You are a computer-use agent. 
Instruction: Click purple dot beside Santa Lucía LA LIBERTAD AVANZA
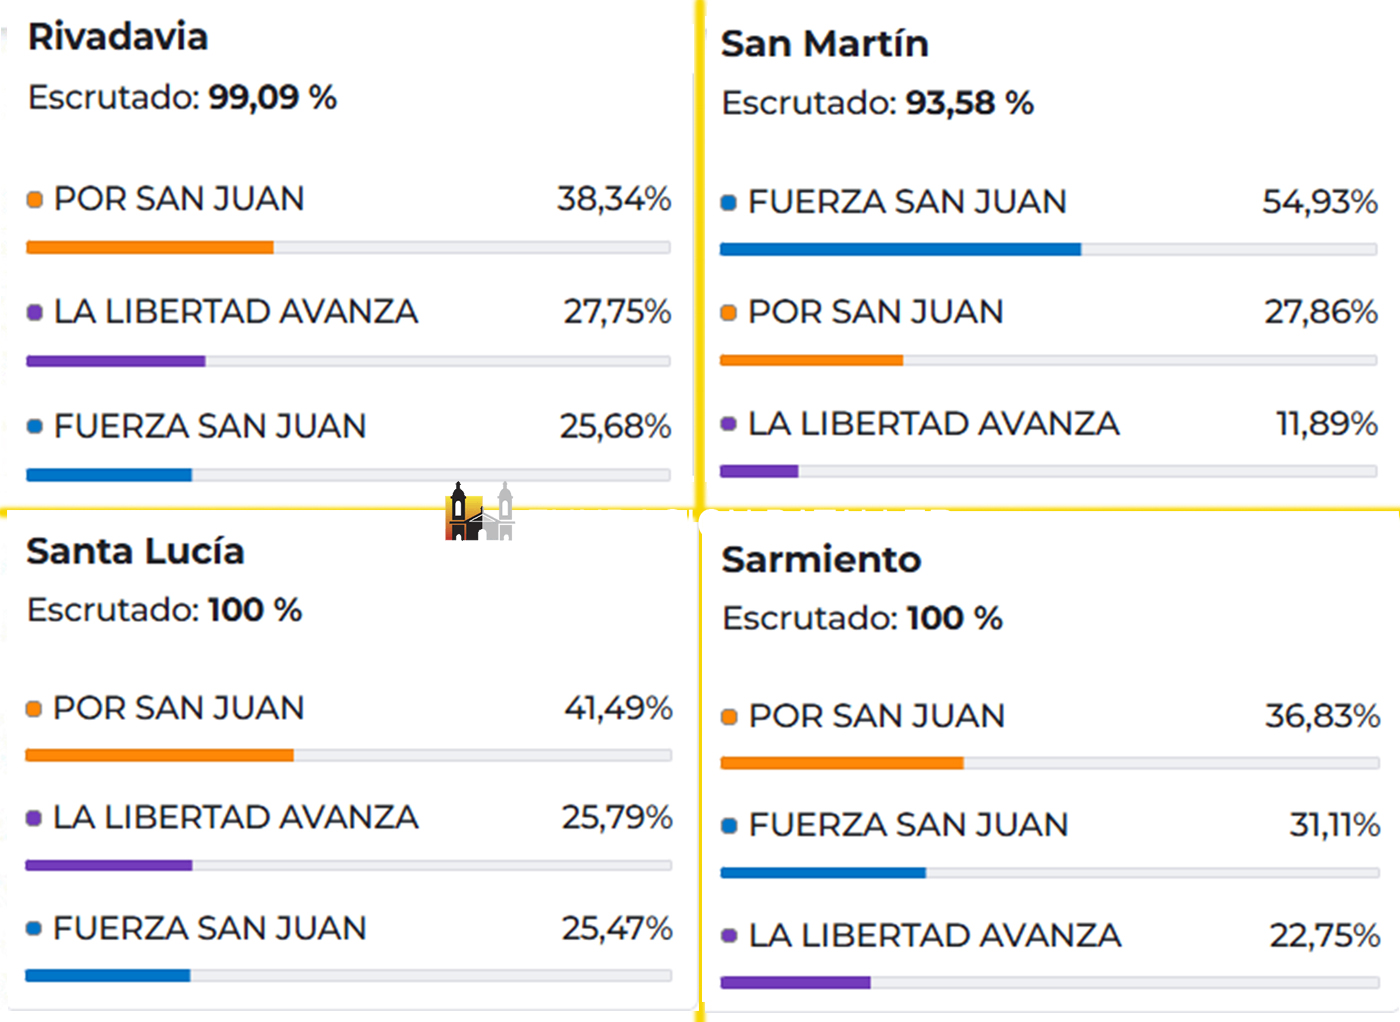click(x=34, y=818)
